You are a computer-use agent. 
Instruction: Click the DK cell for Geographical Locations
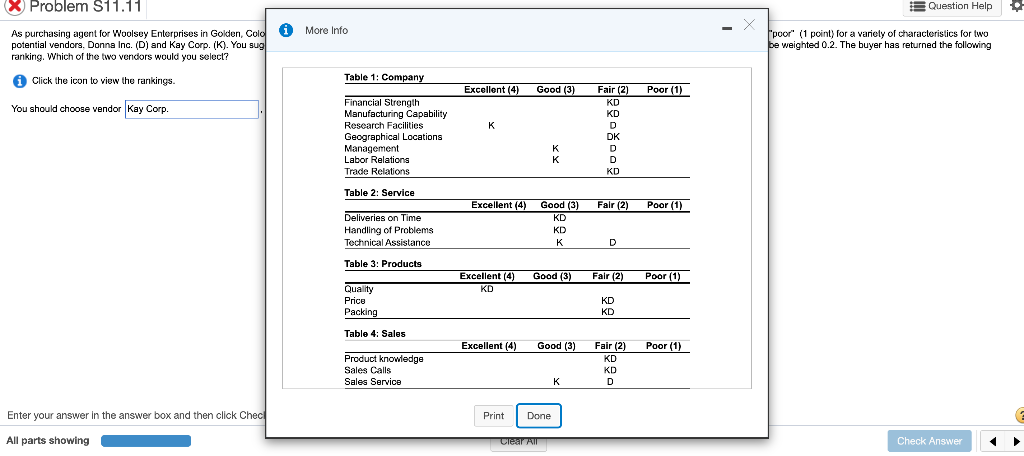coord(613,137)
